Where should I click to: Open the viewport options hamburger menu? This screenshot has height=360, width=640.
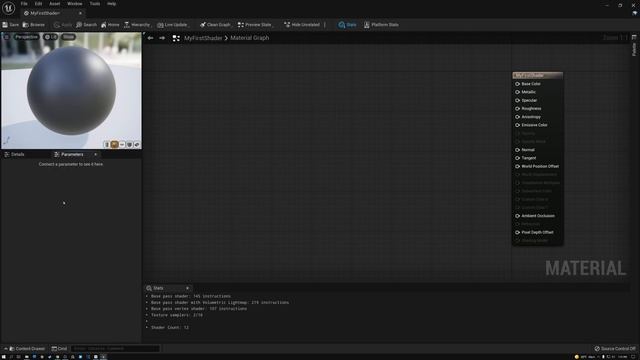click(7, 37)
